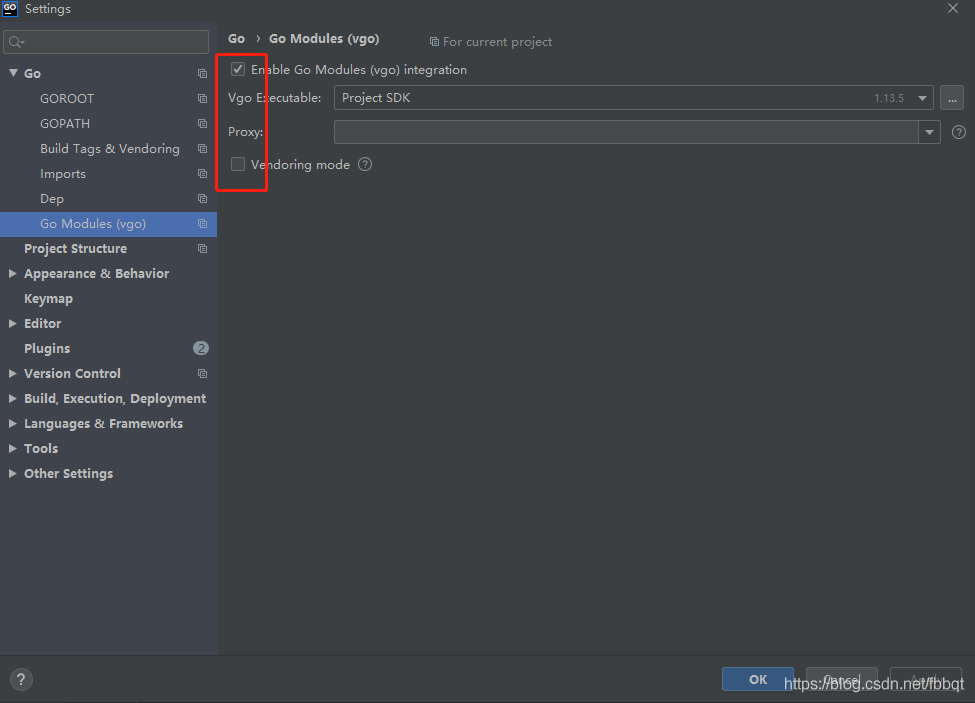Click the per-project icon beside Build Tags & Vendoring
975x703 pixels.
coord(202,149)
